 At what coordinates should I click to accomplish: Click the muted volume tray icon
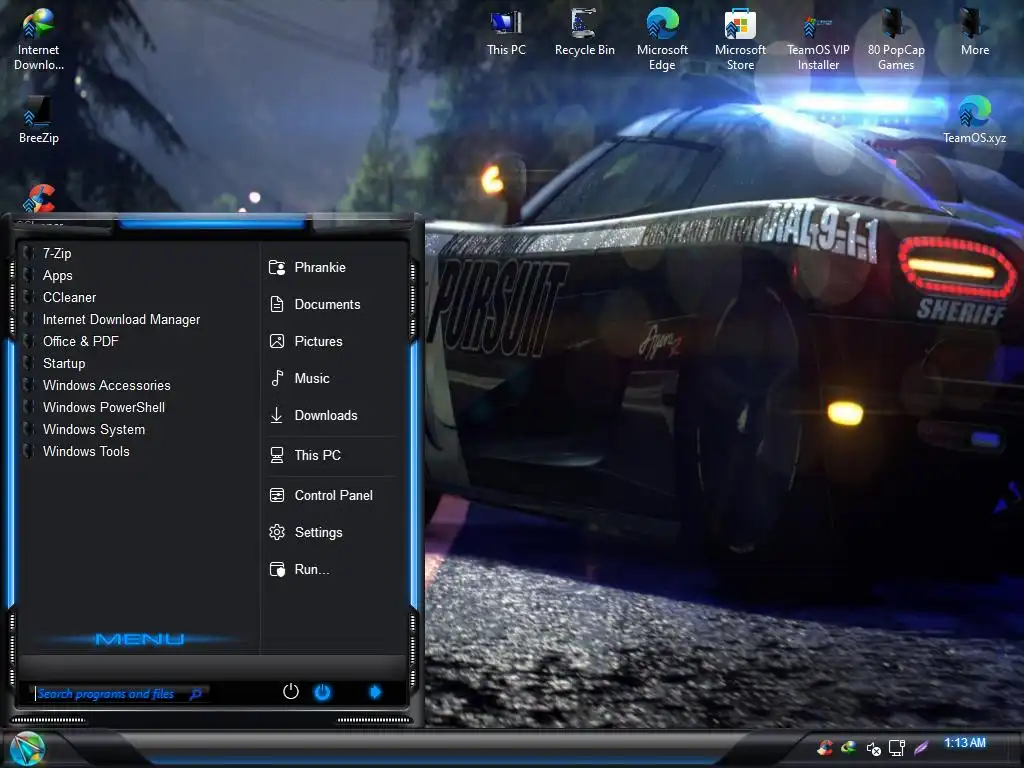coord(873,748)
